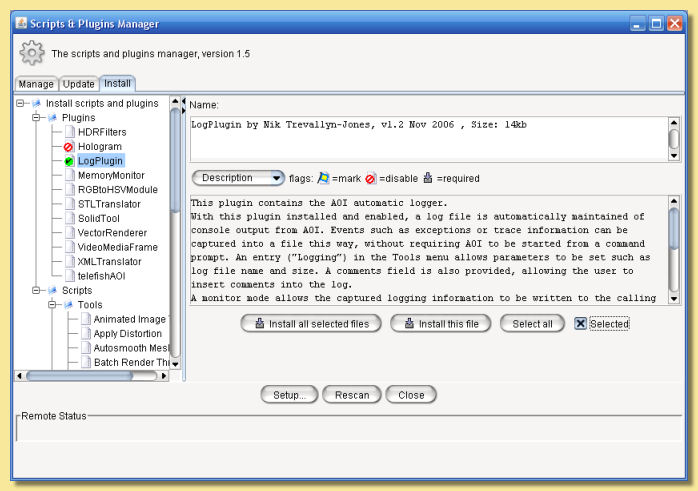Click the Rescan button

(x=353, y=395)
